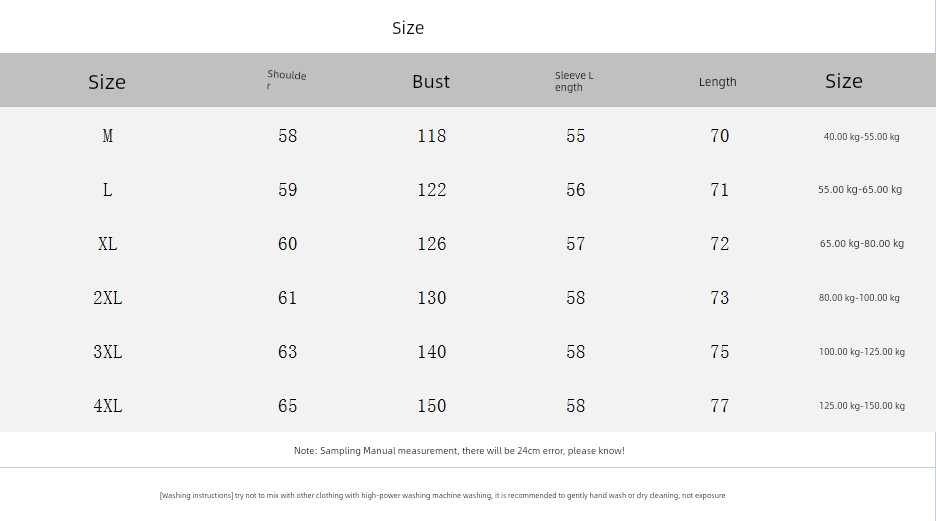The image size is (936, 521).
Task: Click the manual measurement error note
Action: 459,451
